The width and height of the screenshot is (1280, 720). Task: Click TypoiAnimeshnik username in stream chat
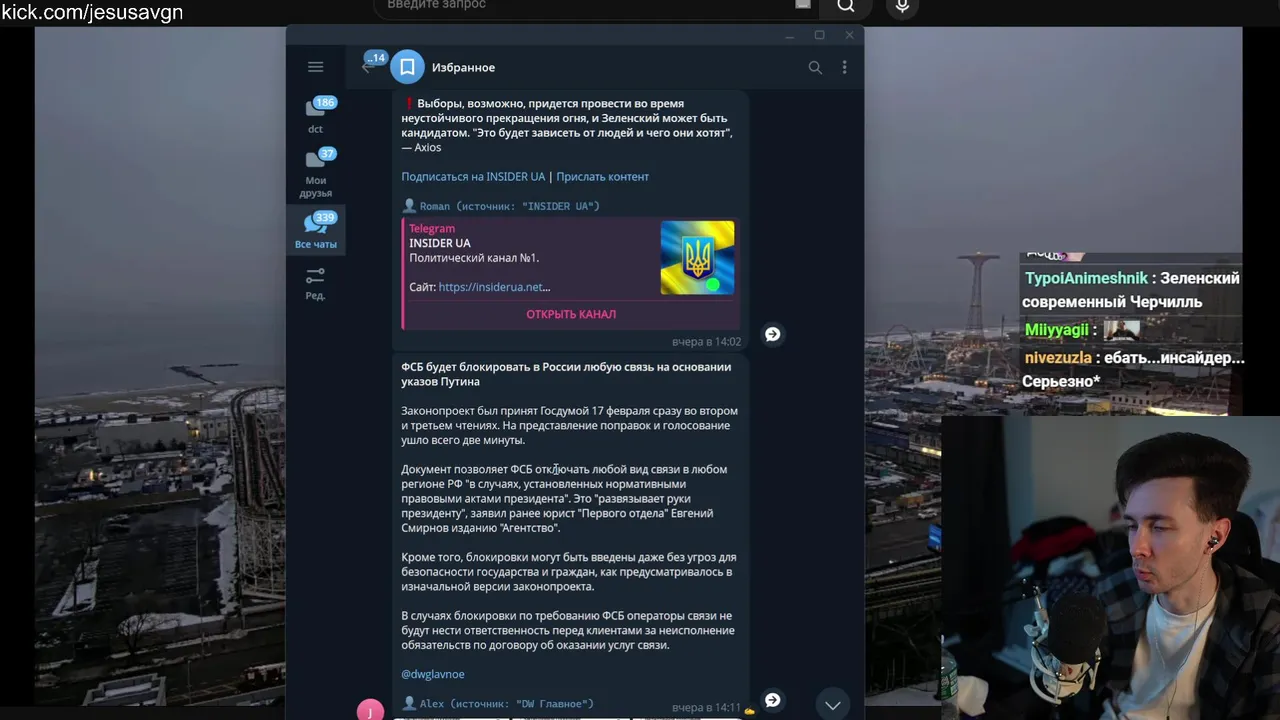1086,279
